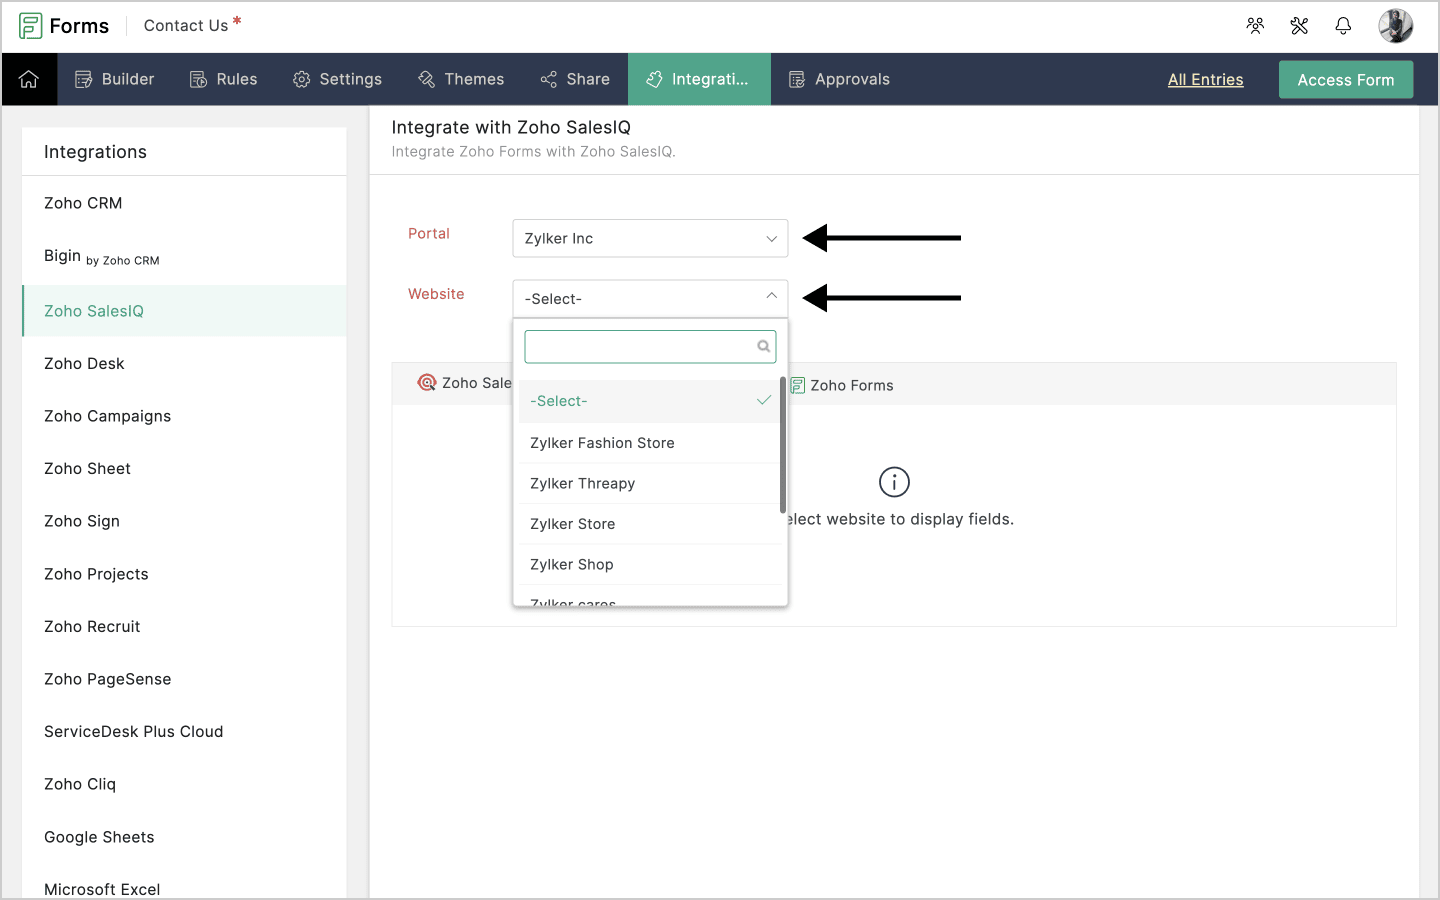The height and width of the screenshot is (900, 1440).
Task: Select Zoho SalesIQ in sidebar
Action: pos(184,311)
